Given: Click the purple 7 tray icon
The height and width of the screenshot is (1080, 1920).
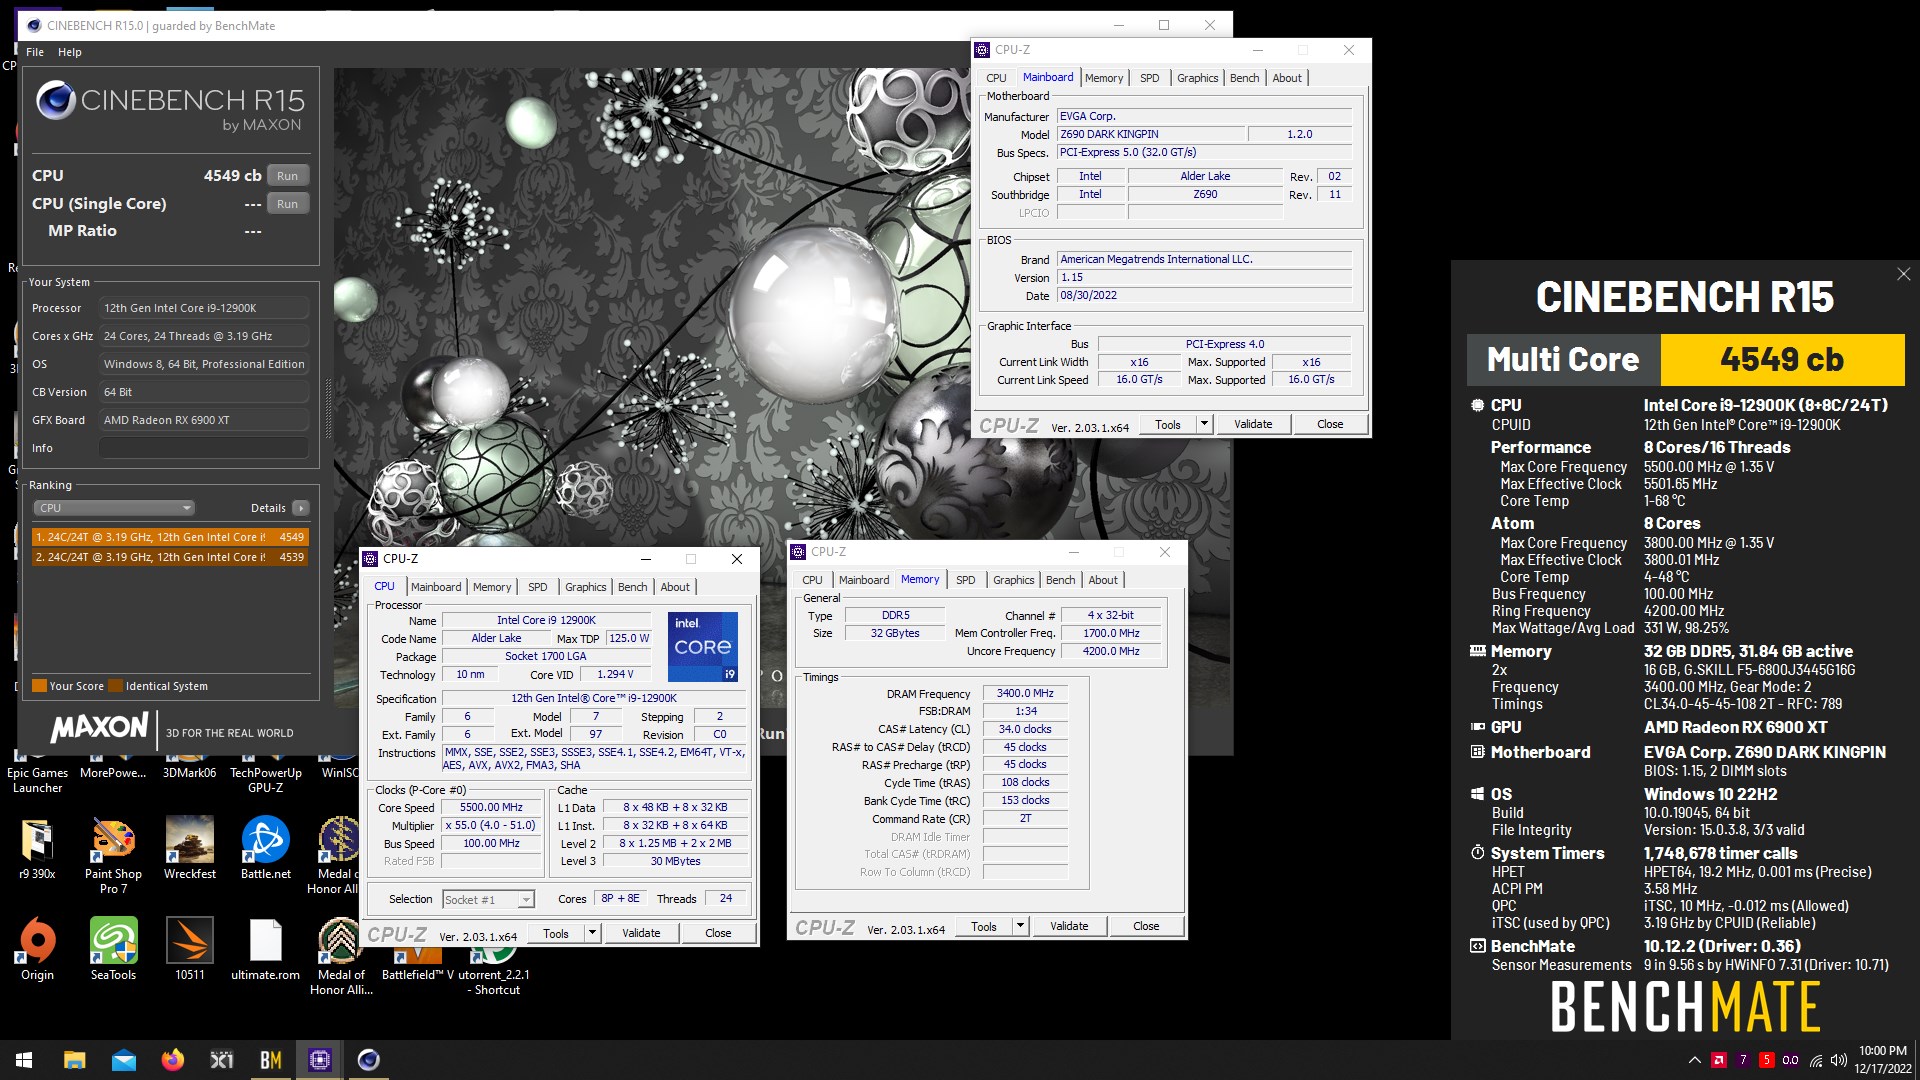Looking at the screenshot, I should (1743, 1060).
